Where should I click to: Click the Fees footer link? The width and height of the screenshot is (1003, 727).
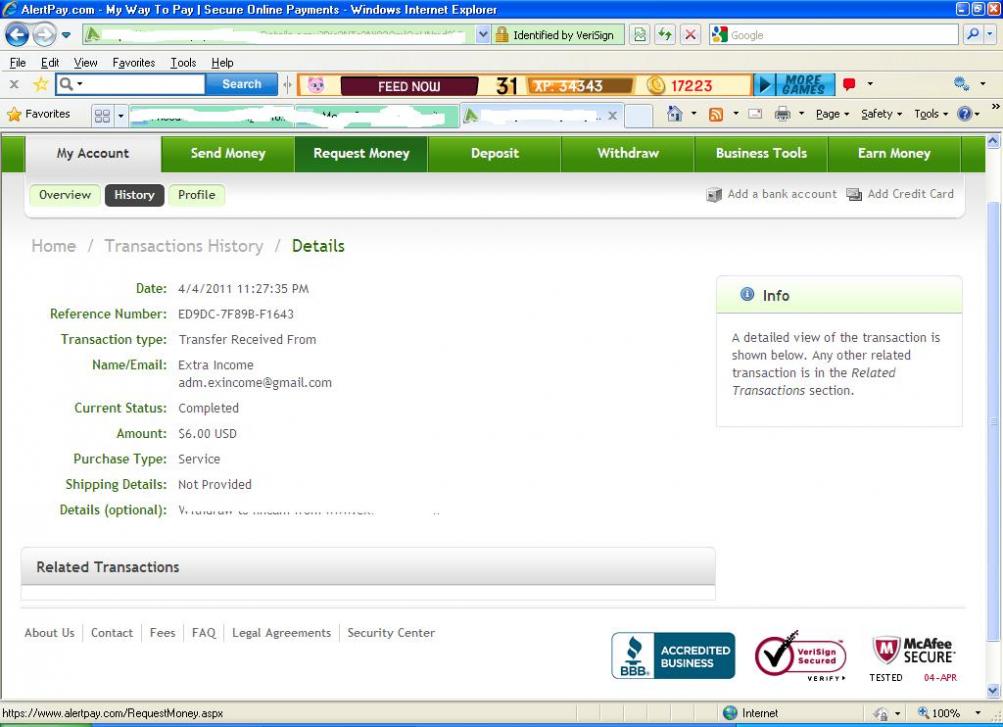[x=162, y=633]
